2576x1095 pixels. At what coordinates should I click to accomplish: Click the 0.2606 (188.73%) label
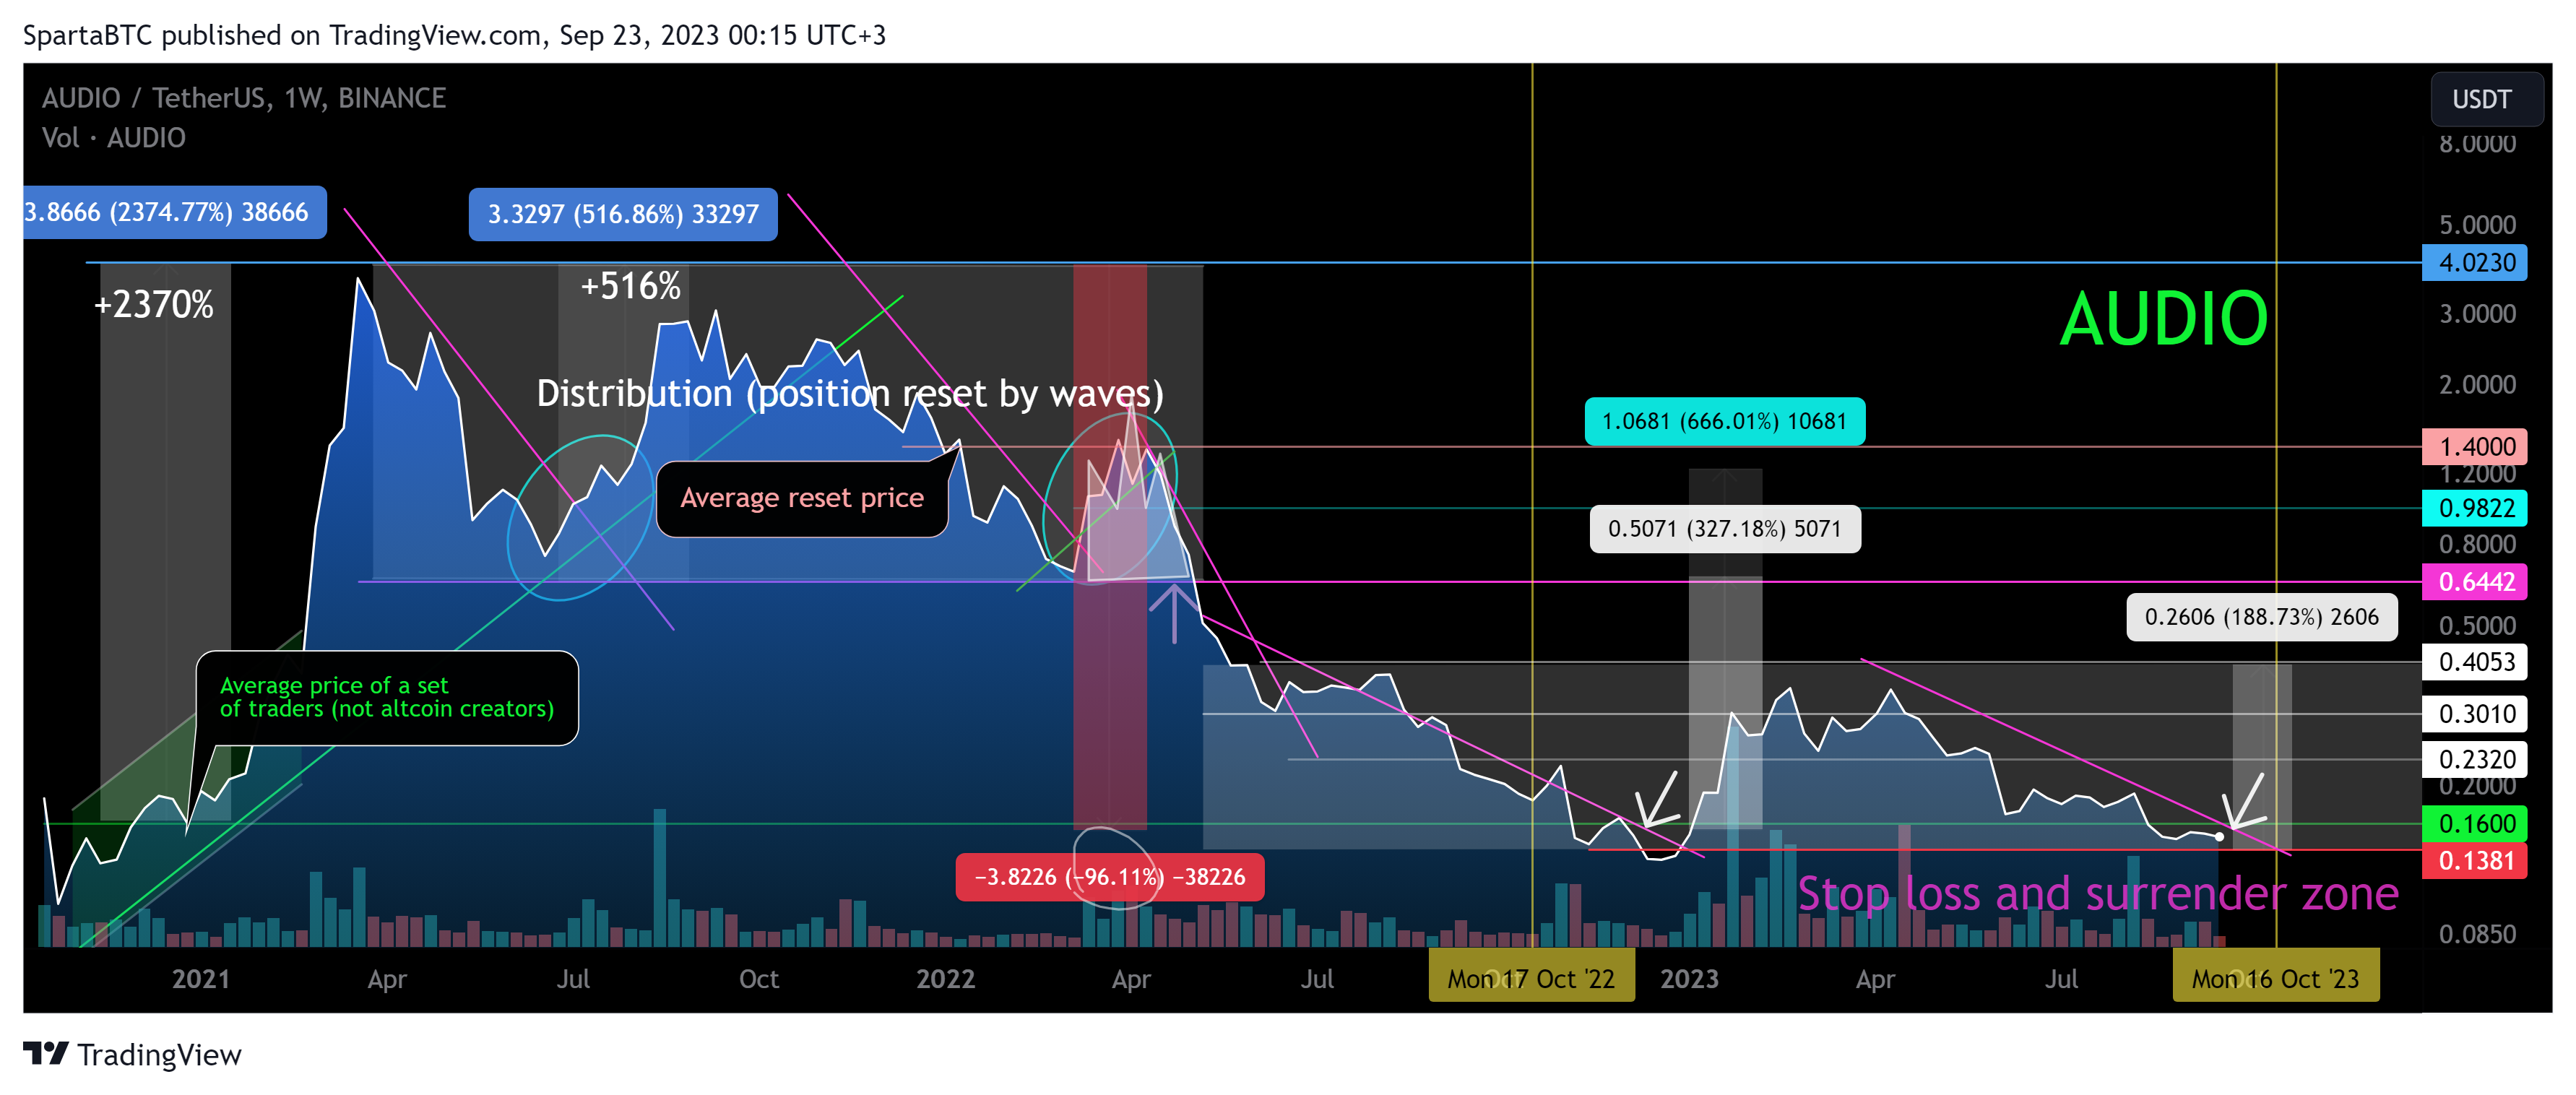[x=2261, y=616]
